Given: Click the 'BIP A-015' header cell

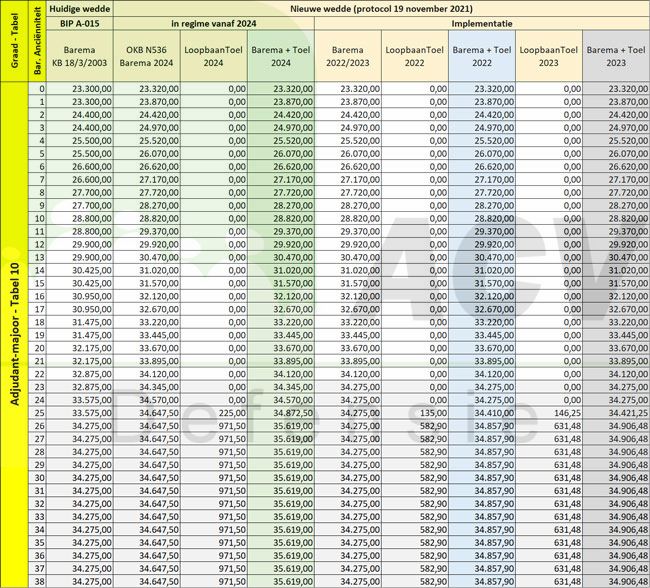Looking at the screenshot, I should pos(80,23).
